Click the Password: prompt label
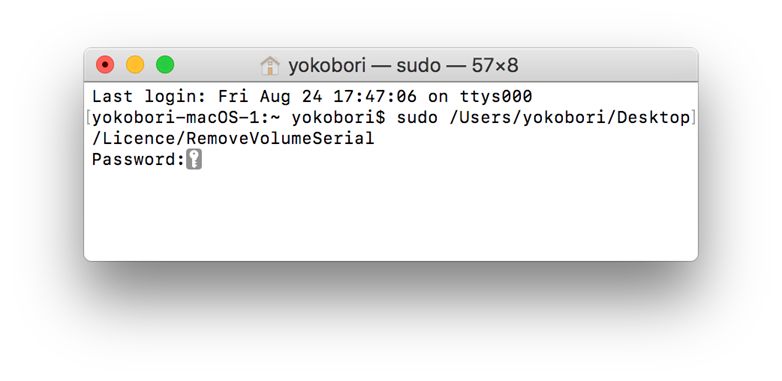The width and height of the screenshot is (782, 381). point(139,160)
